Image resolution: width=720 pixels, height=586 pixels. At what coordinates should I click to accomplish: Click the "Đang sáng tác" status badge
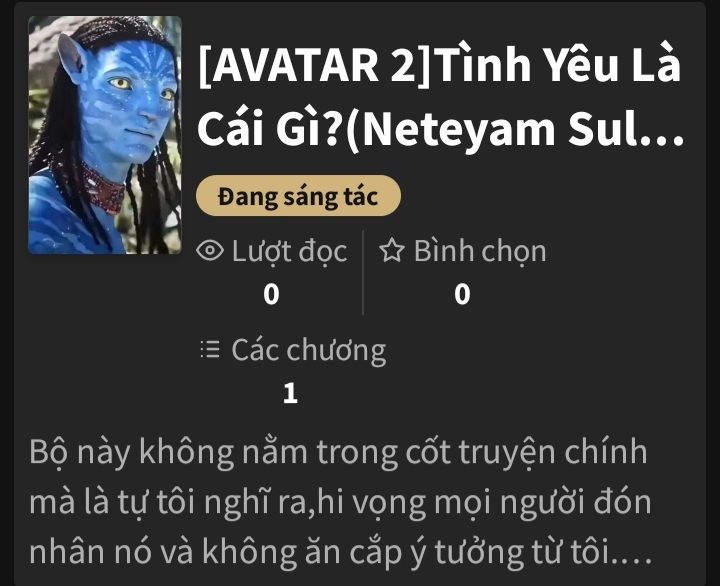pyautogui.click(x=298, y=196)
